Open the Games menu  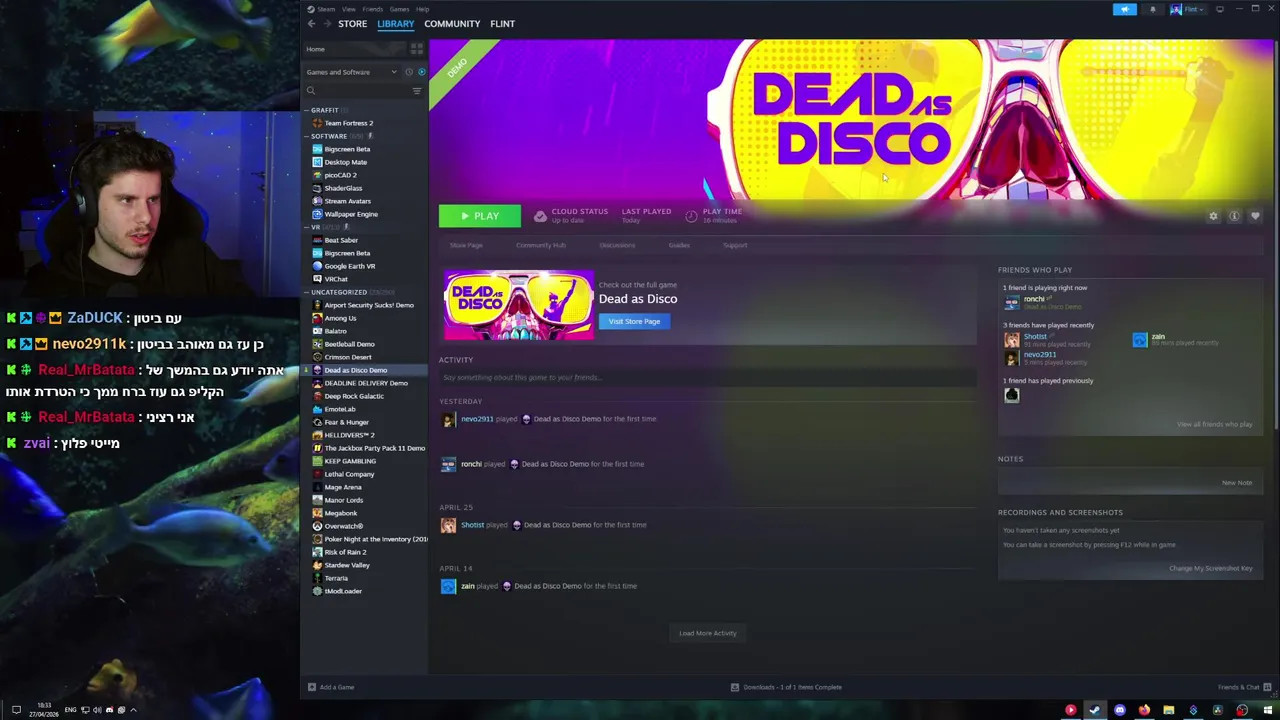pyautogui.click(x=399, y=9)
